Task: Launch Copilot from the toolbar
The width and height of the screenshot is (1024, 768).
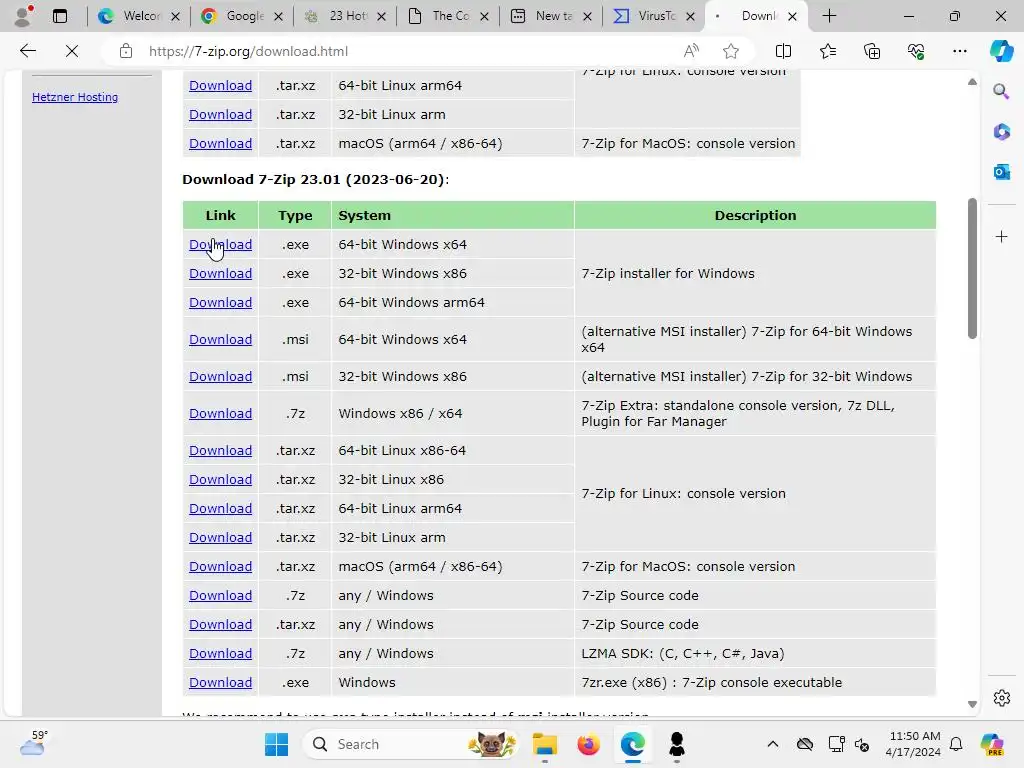Action: [x=1001, y=51]
